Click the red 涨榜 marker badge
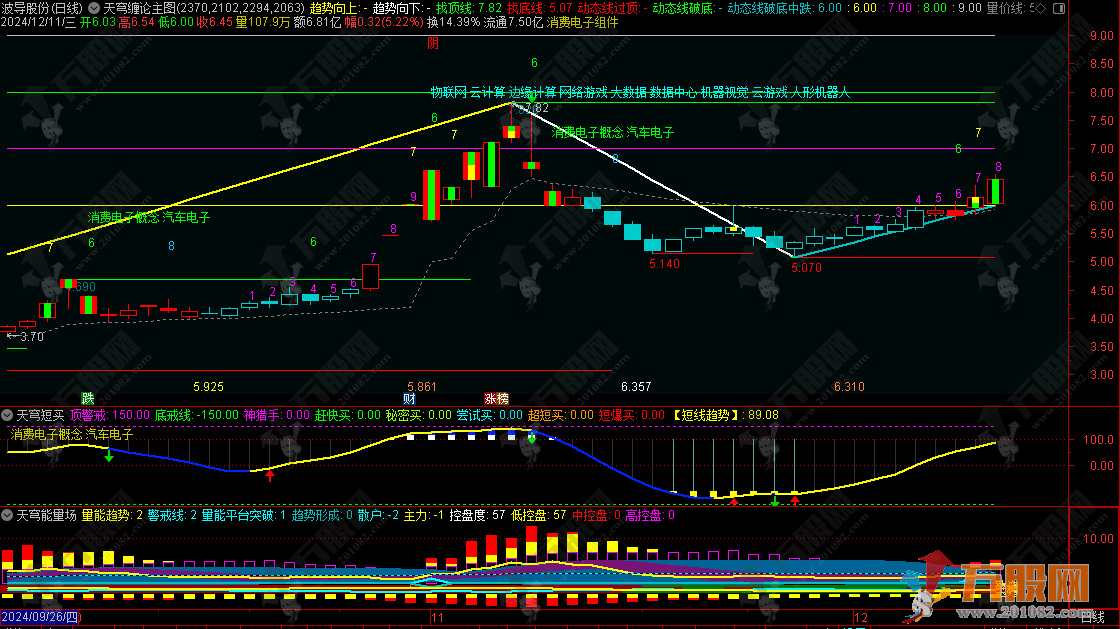Screen dimensions: 1120x629 [x=496, y=398]
